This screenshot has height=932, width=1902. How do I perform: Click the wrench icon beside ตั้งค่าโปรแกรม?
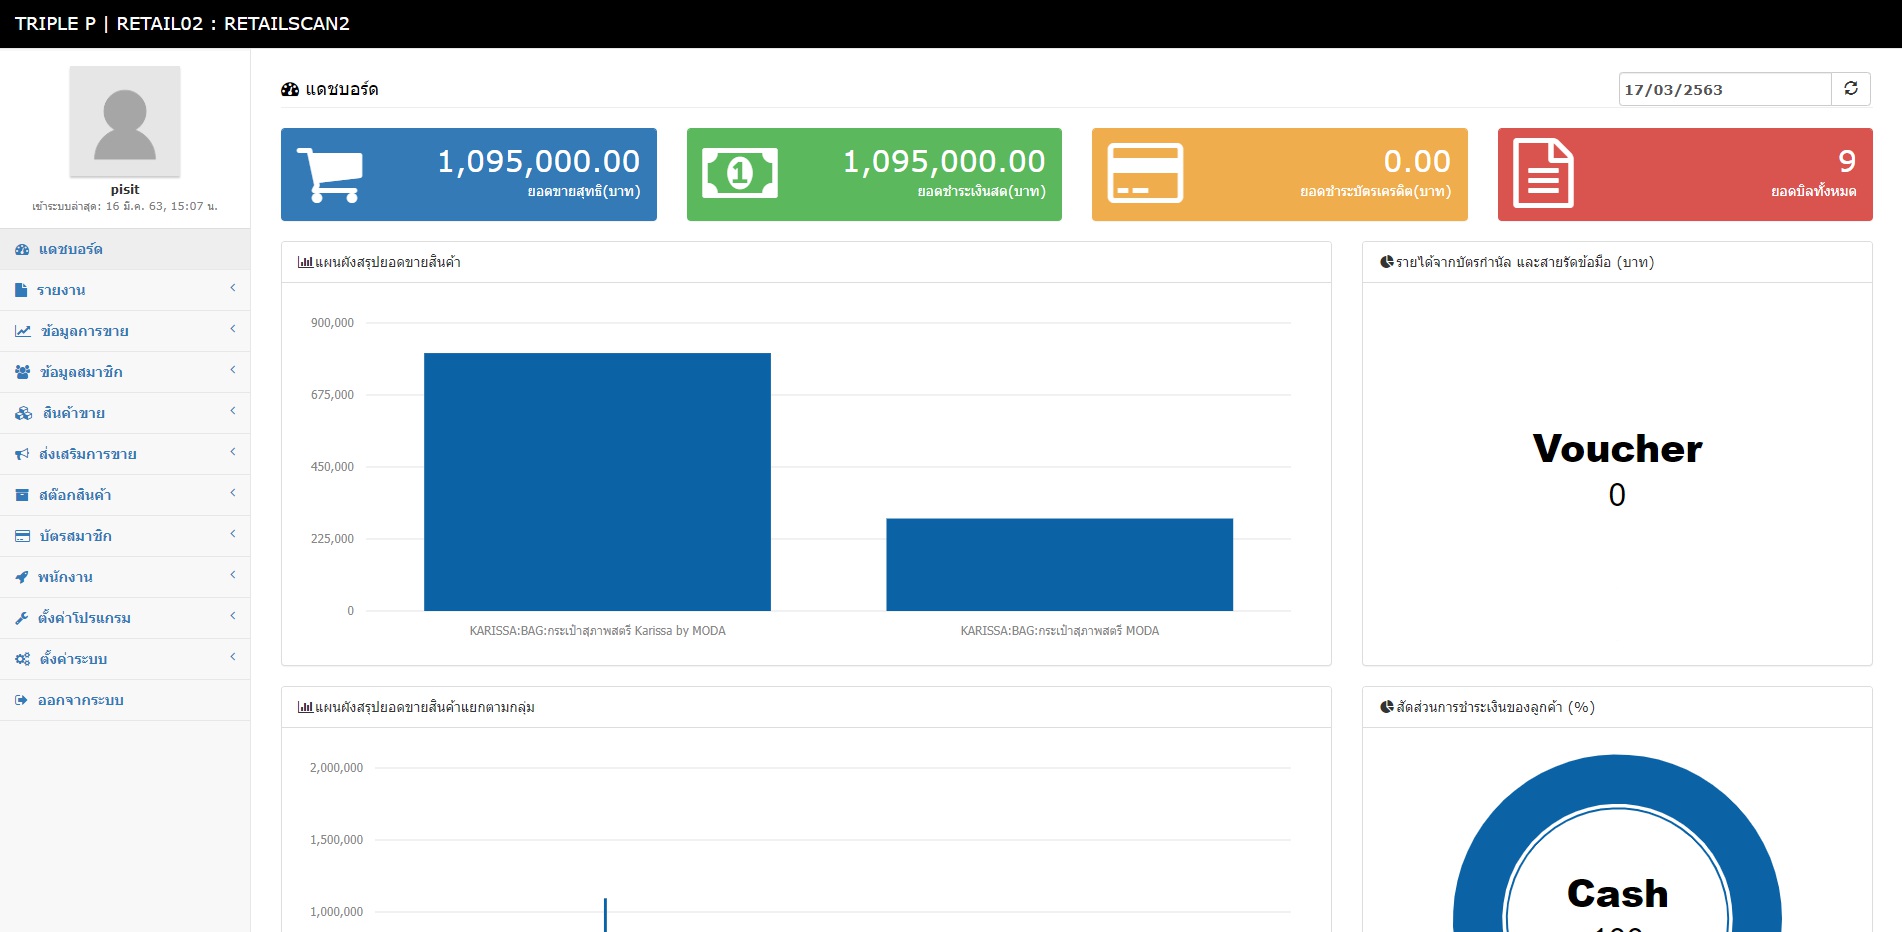pyautogui.click(x=22, y=618)
